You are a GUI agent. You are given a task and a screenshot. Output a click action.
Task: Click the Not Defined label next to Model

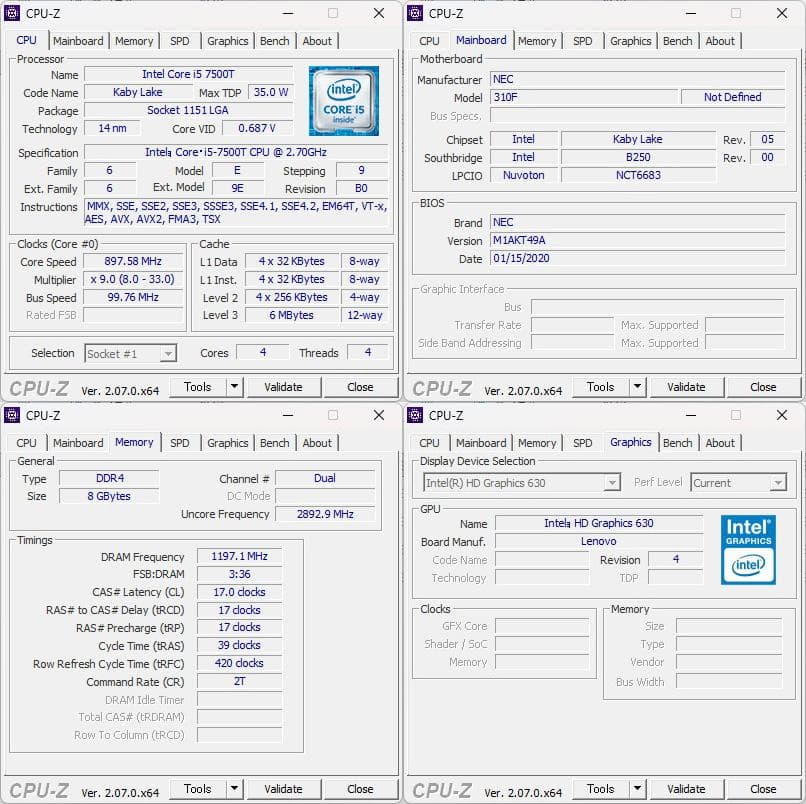click(733, 97)
